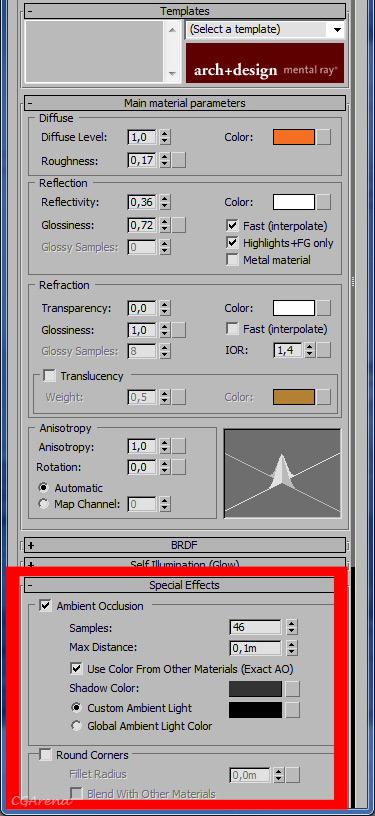Open the Reflection color swatch

click(294, 202)
